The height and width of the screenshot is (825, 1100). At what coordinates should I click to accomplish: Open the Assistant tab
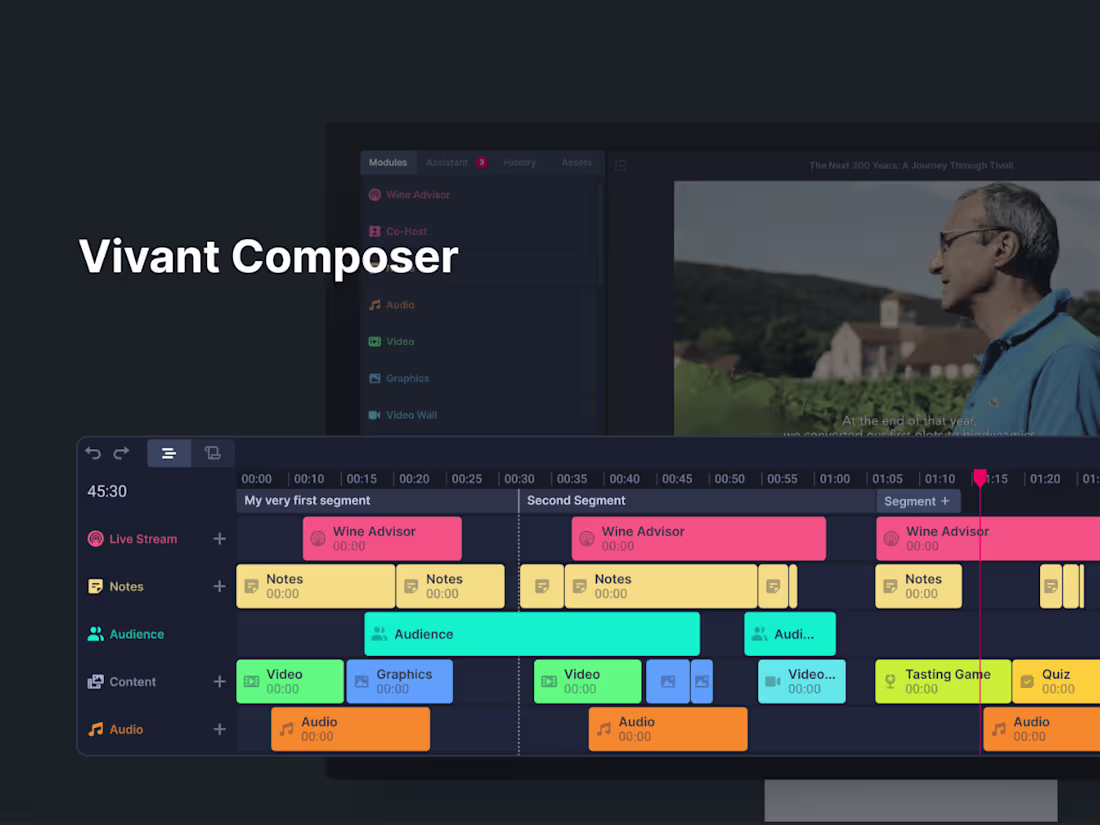[447, 162]
